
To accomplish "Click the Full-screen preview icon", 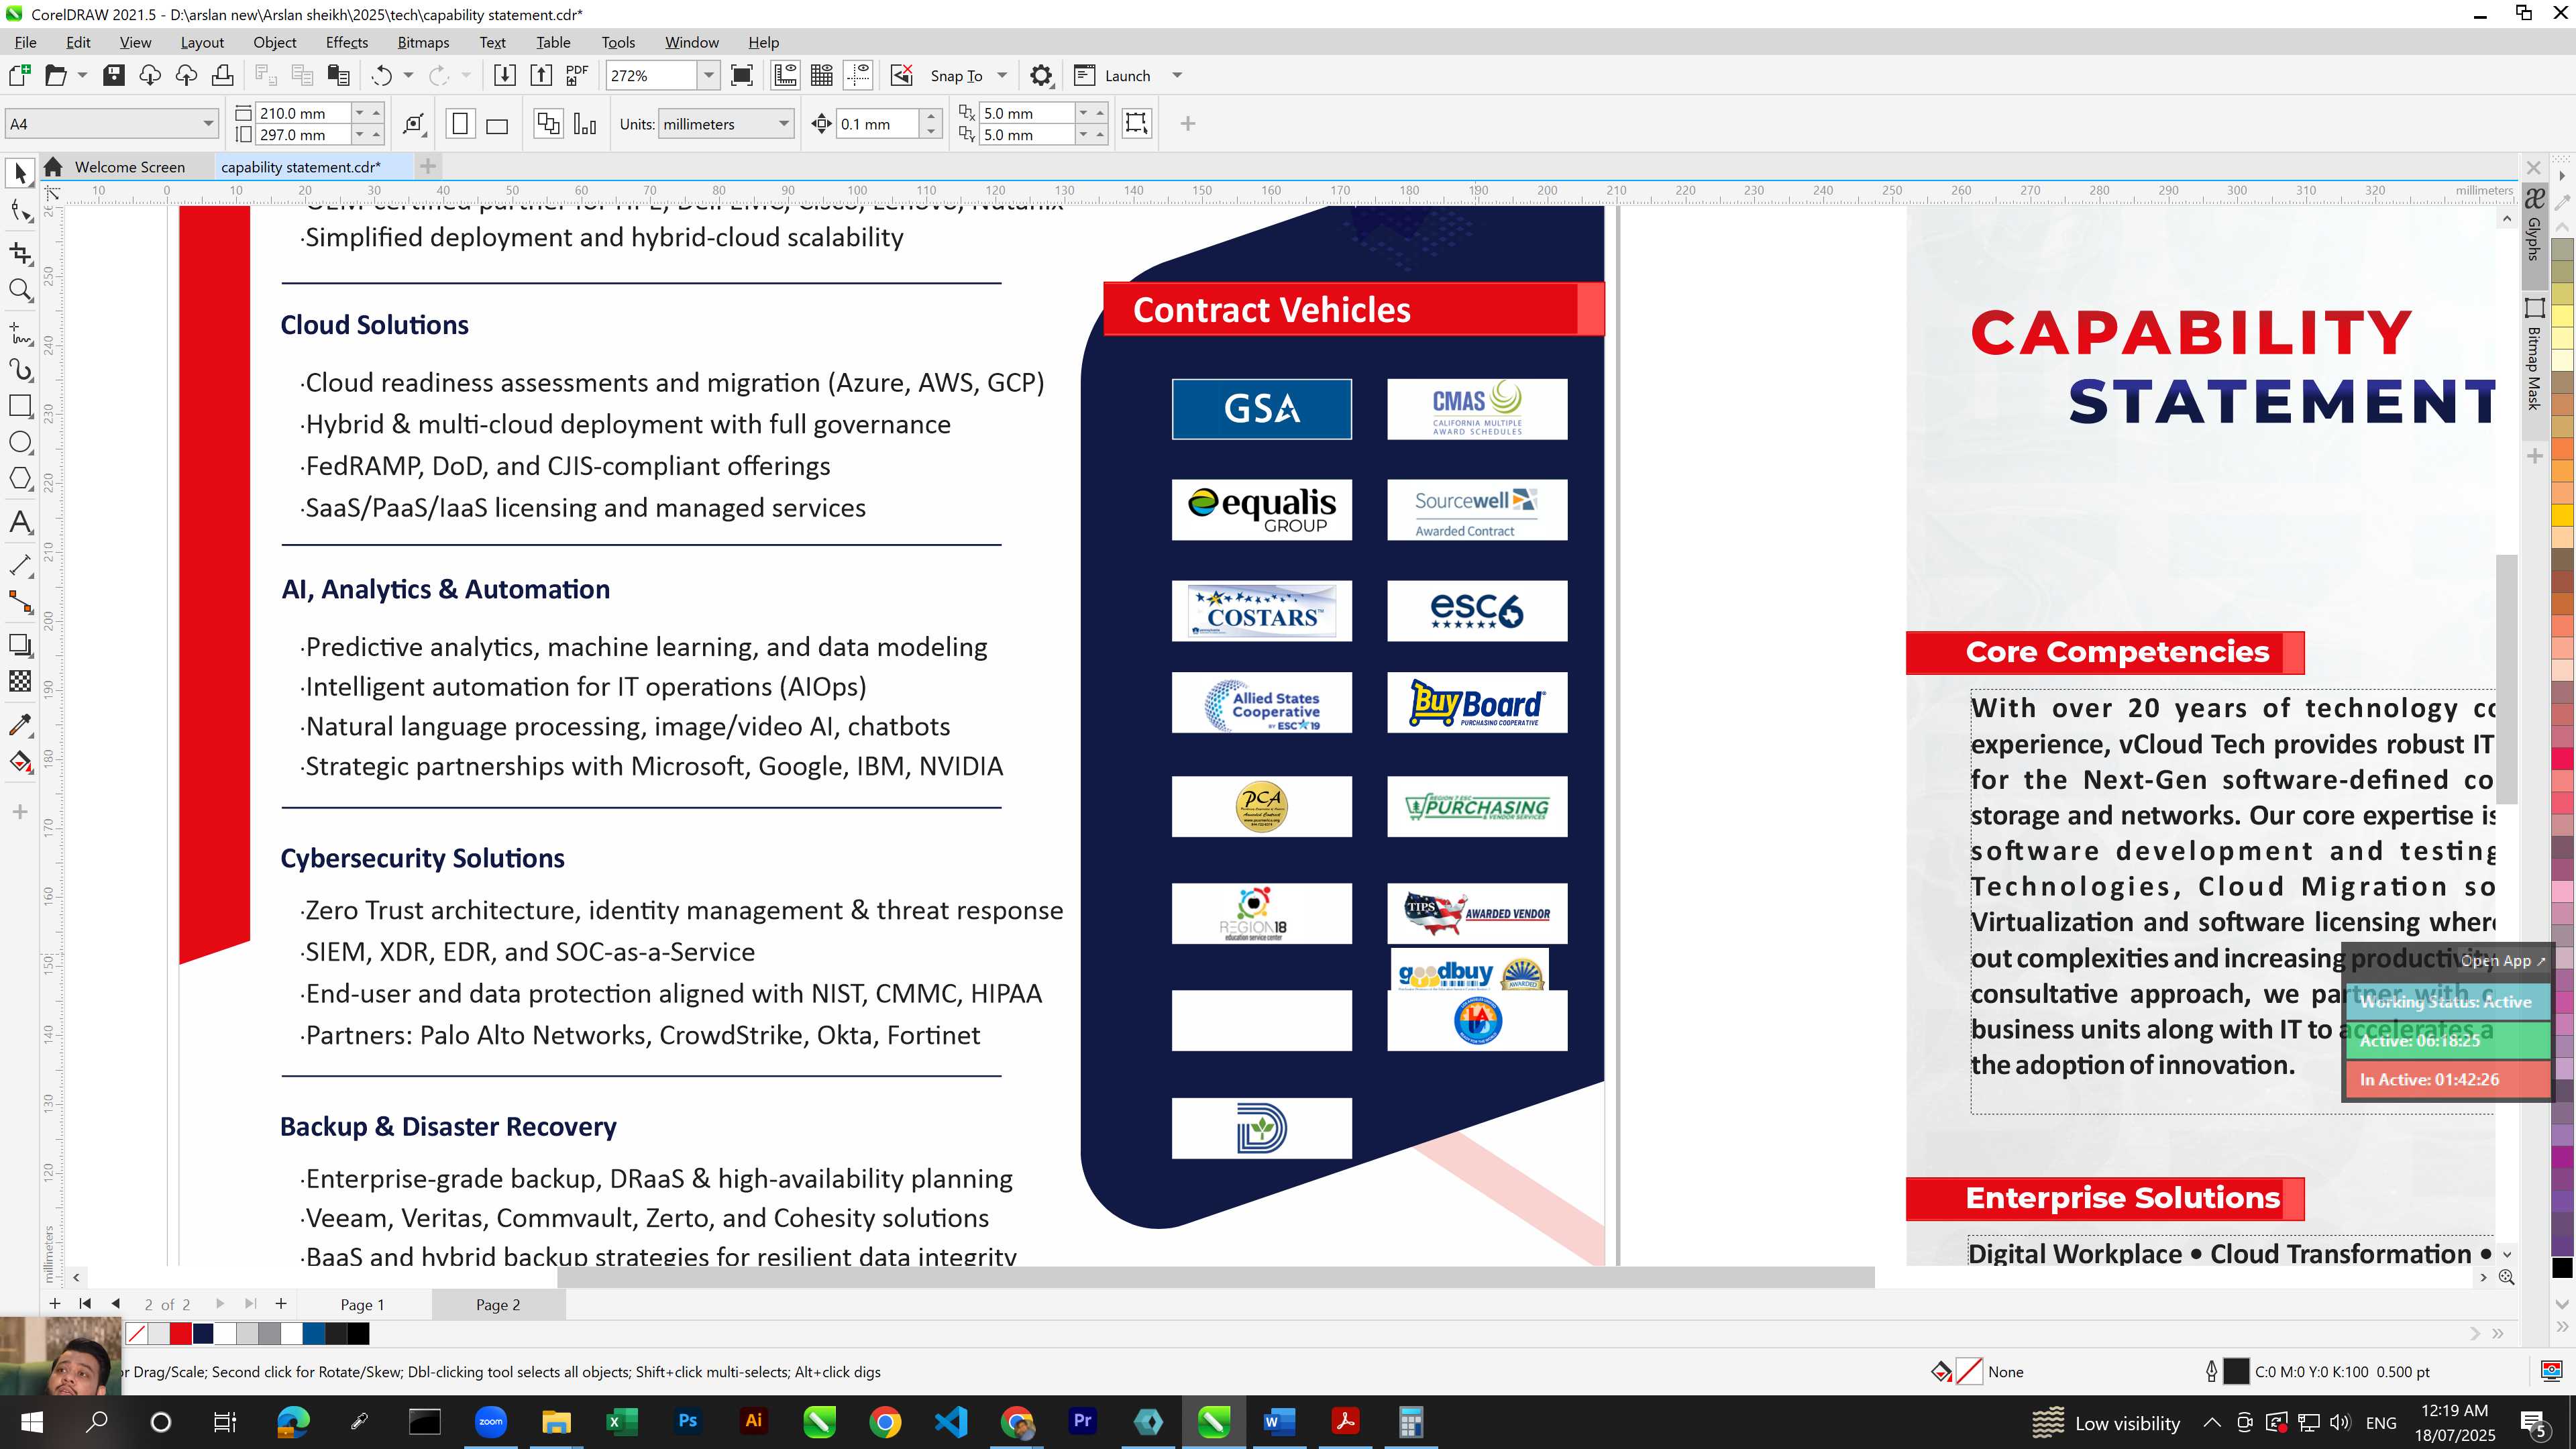I will coord(742,75).
